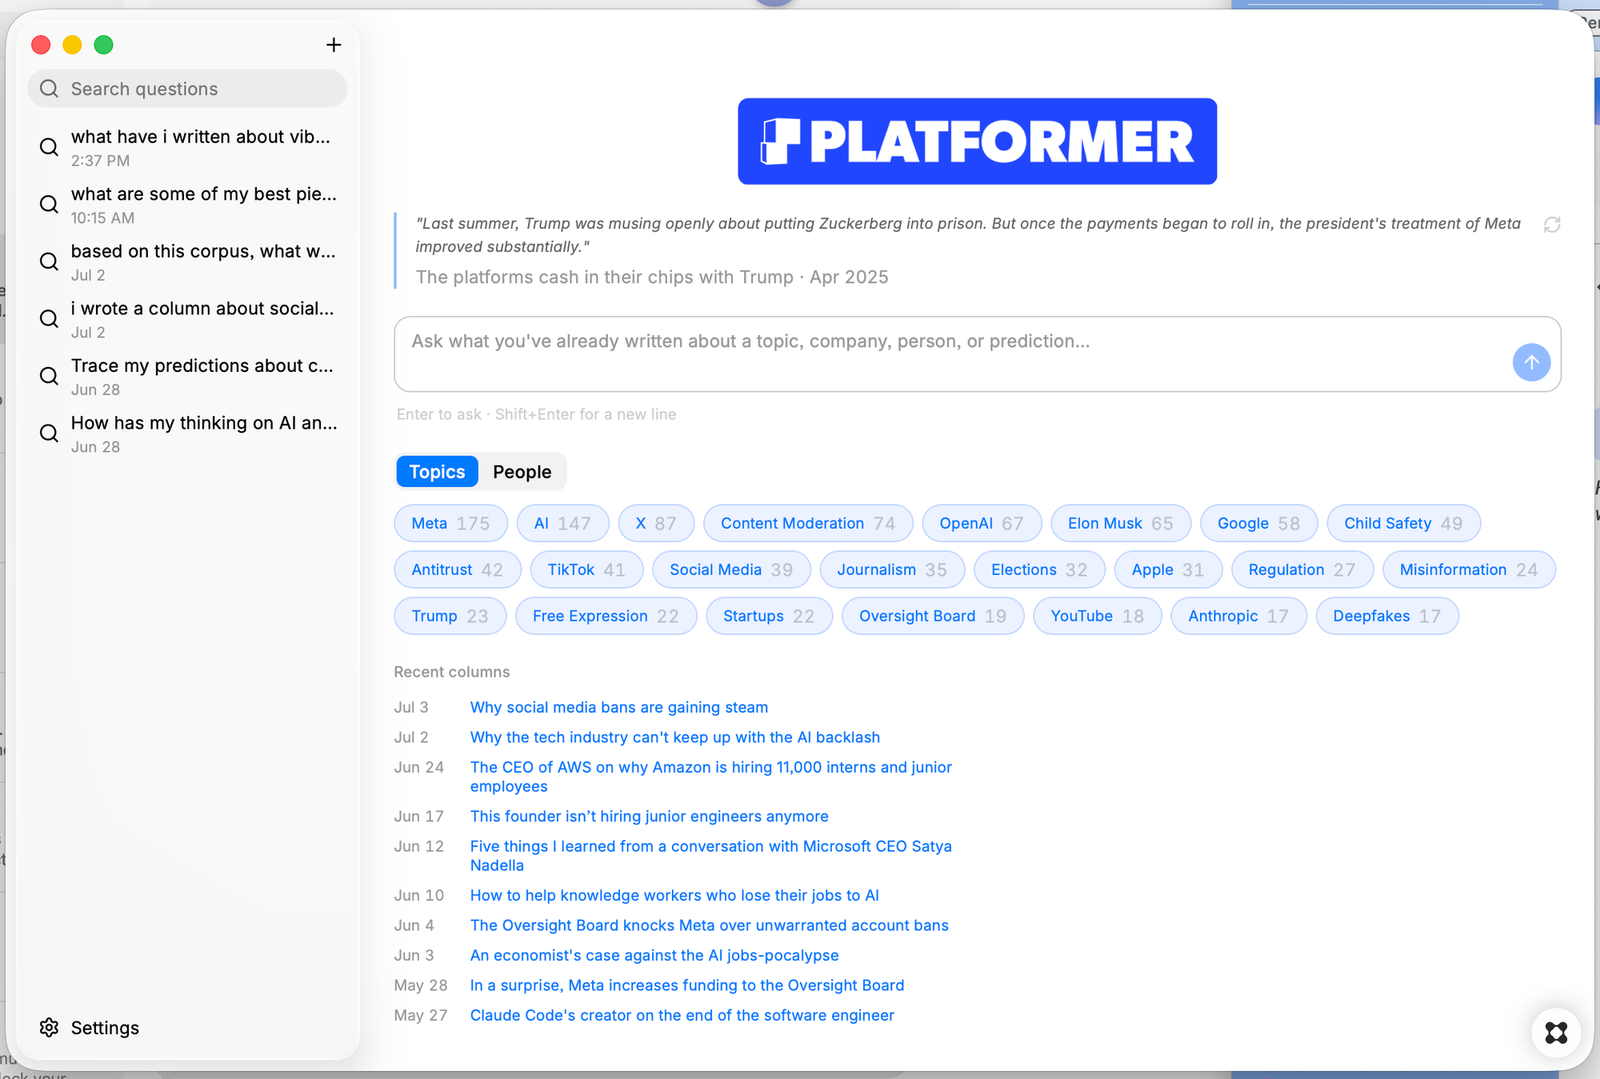Click magnifier icon beside 'i wrote a column about social...'
The width and height of the screenshot is (1600, 1079).
[x=49, y=319]
